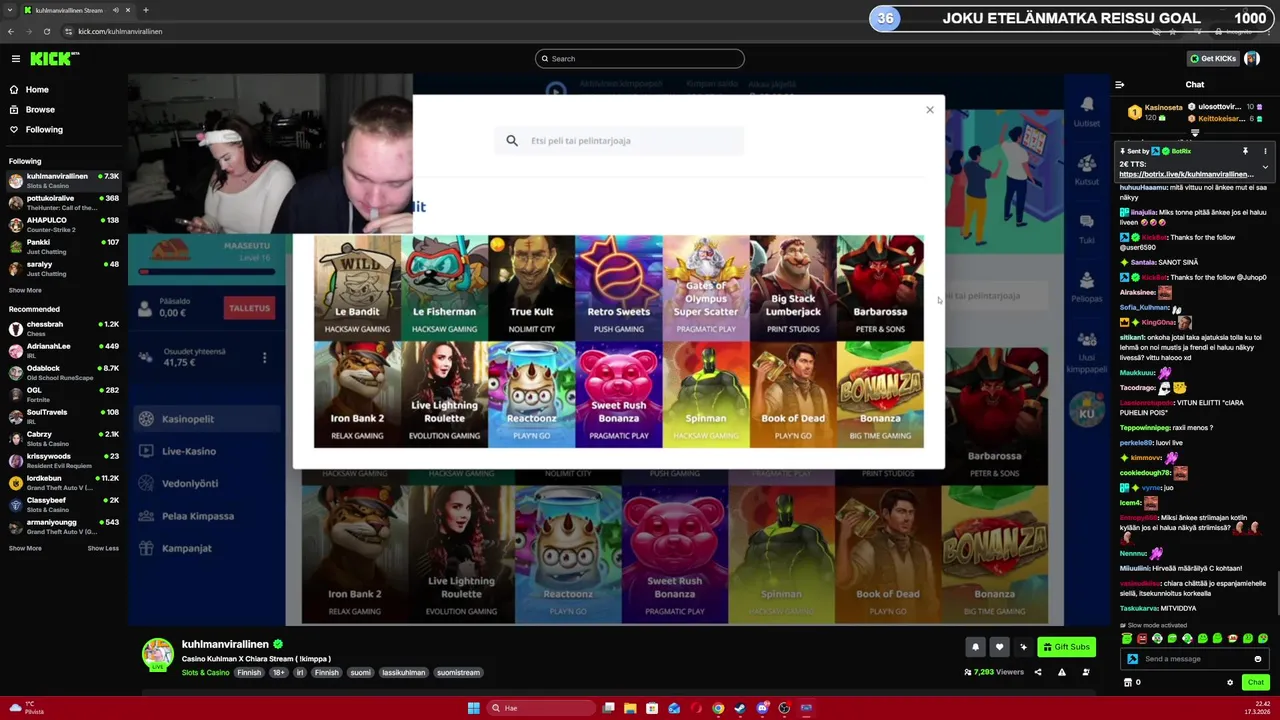Open the botrix.live pinned link
Viewport: 1280px width, 720px height.
[x=1185, y=174]
